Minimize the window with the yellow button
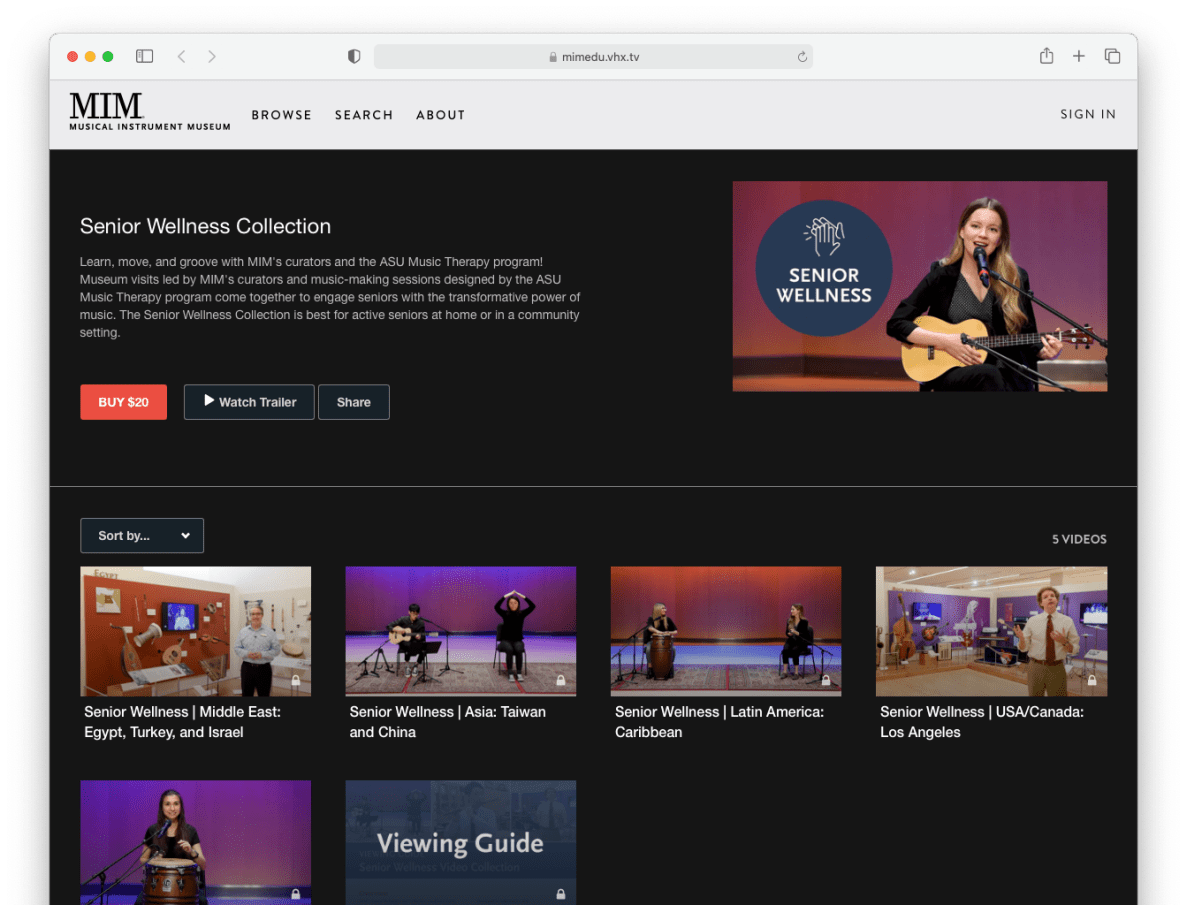This screenshot has height=905, width=1187. tap(90, 57)
